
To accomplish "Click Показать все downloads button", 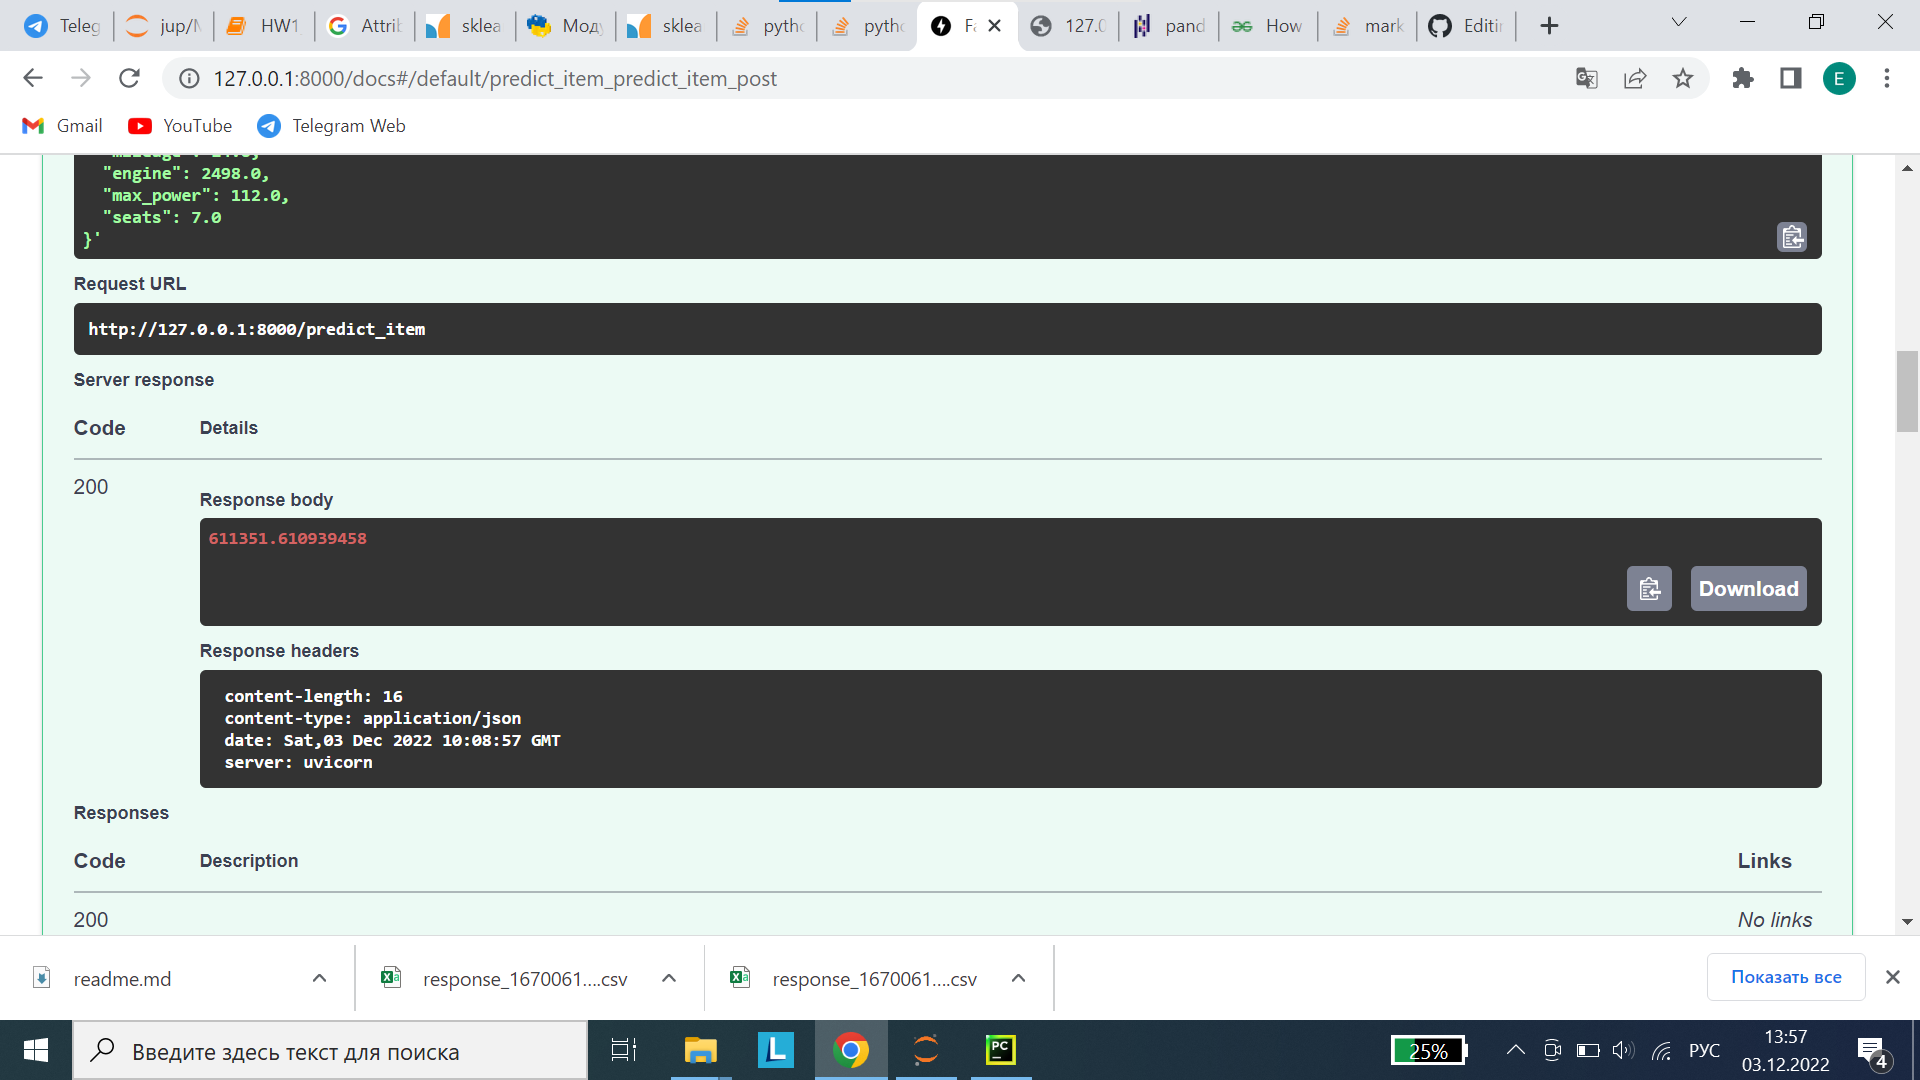I will coord(1785,977).
